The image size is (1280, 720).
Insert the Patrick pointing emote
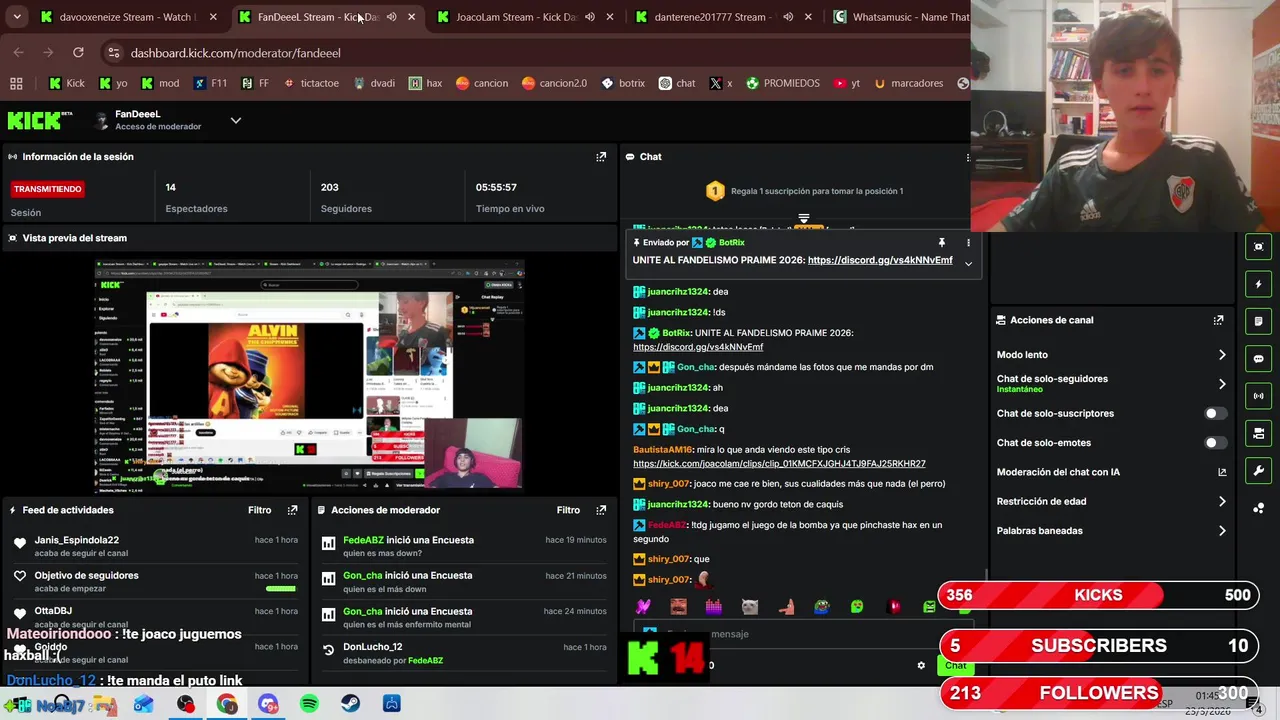(x=786, y=606)
